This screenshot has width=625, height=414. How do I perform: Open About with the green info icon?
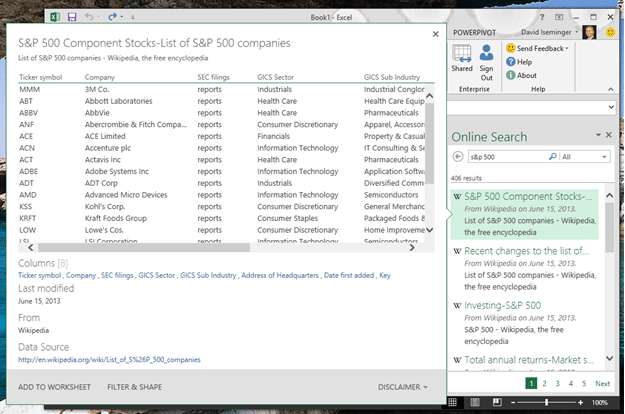coord(521,75)
